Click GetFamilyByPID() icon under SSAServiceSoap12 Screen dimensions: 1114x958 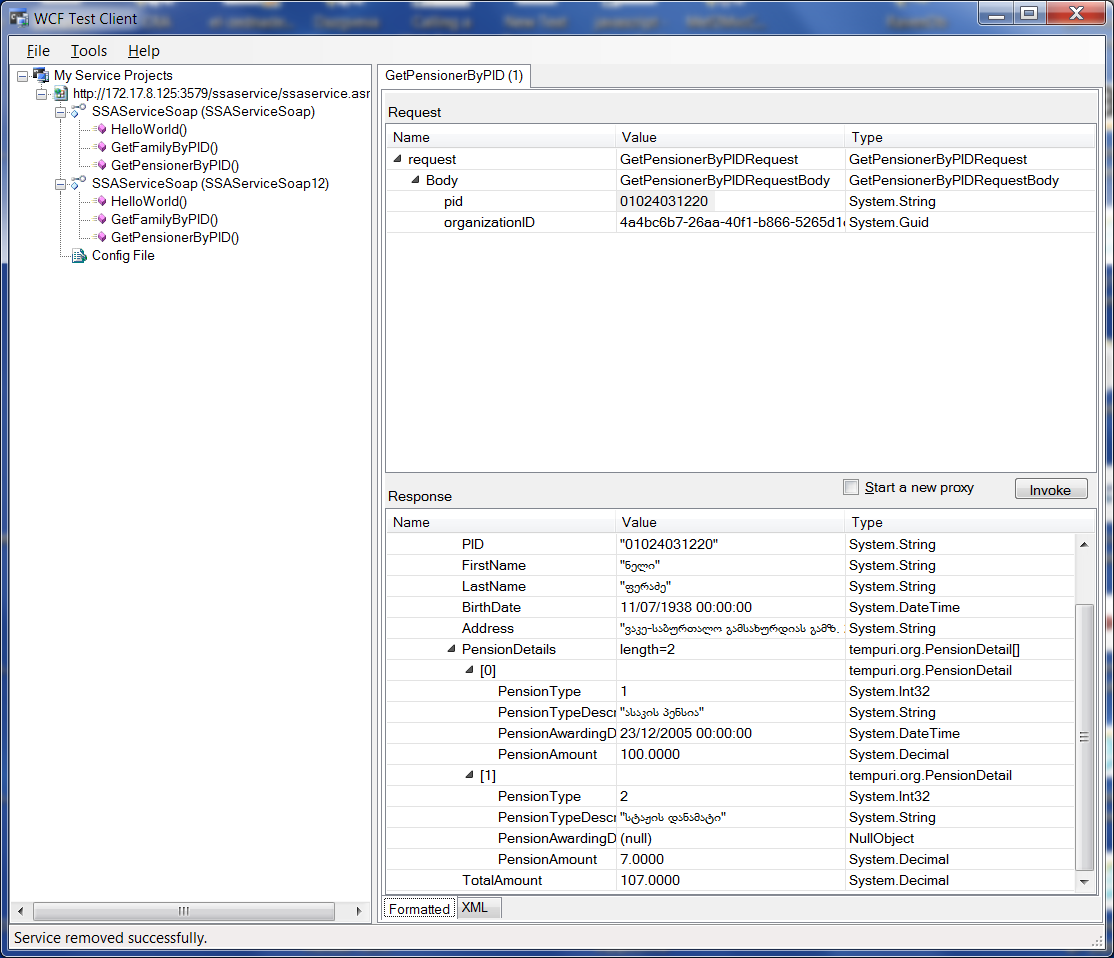[100, 219]
